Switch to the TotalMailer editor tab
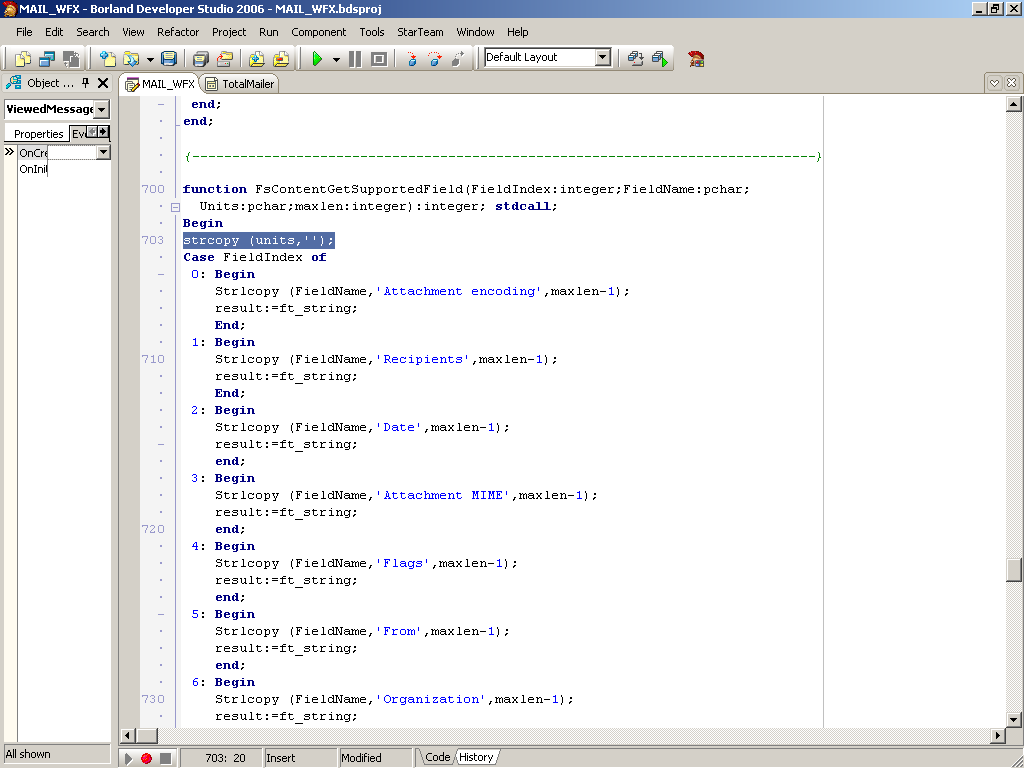Image resolution: width=1024 pixels, height=768 pixels. [x=240, y=84]
